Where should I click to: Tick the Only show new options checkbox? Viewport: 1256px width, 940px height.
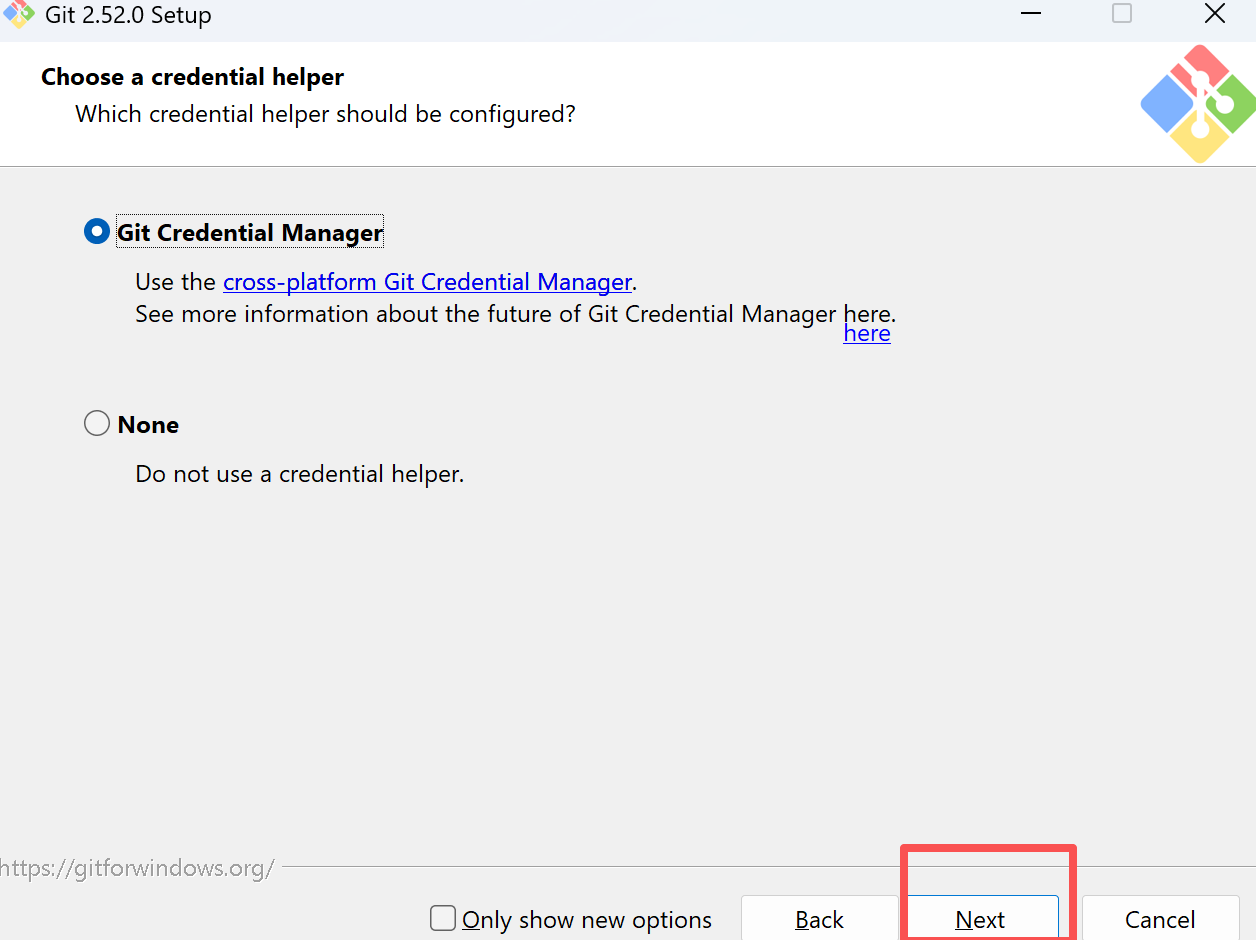(443, 918)
